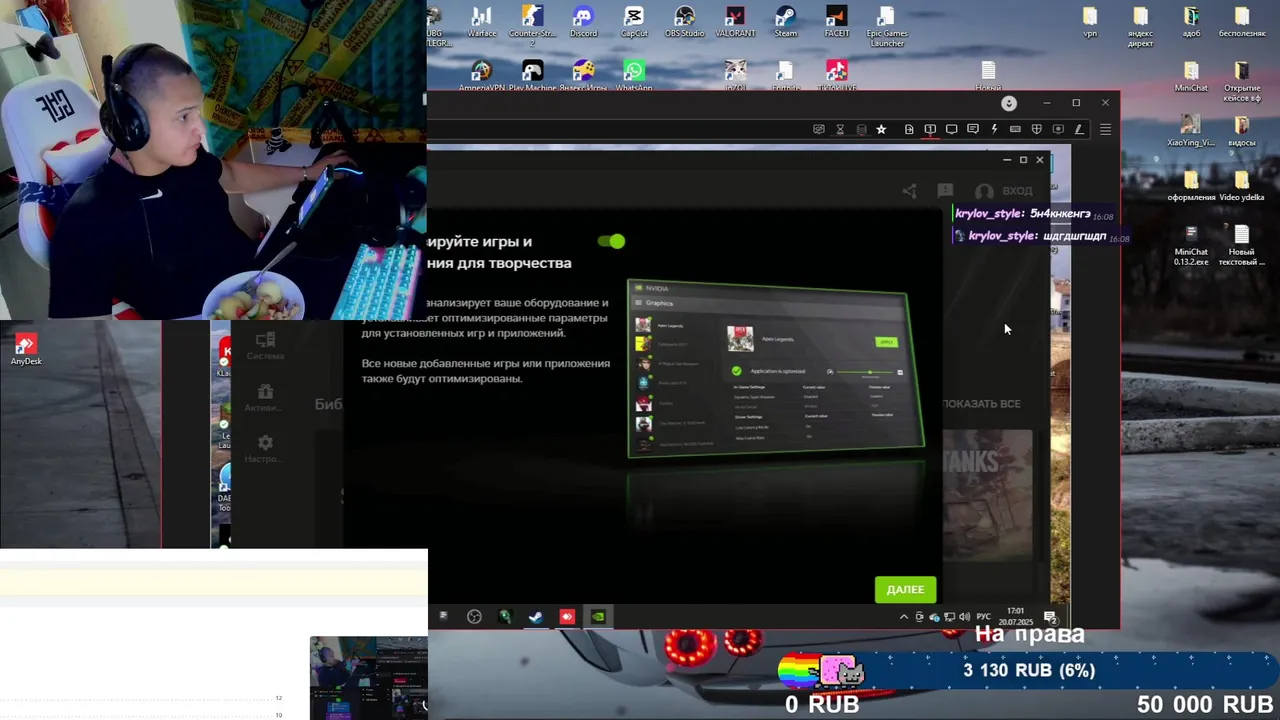Open notifications icon in GeForce Experience
The width and height of the screenshot is (1280, 720).
tap(945, 190)
